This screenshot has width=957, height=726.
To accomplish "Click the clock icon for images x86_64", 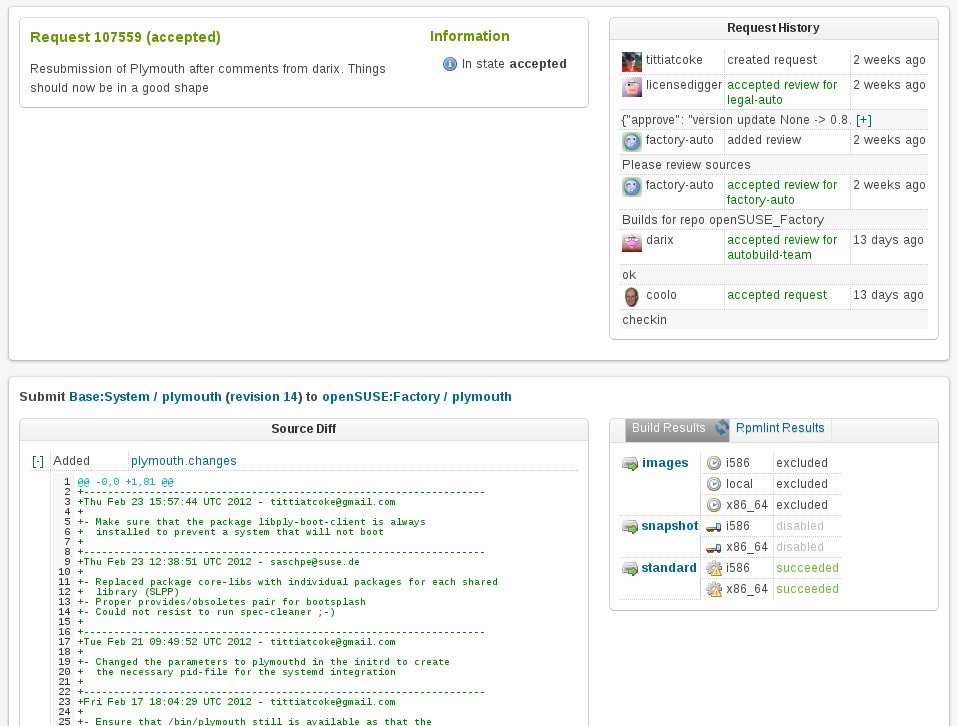I will coord(713,505).
